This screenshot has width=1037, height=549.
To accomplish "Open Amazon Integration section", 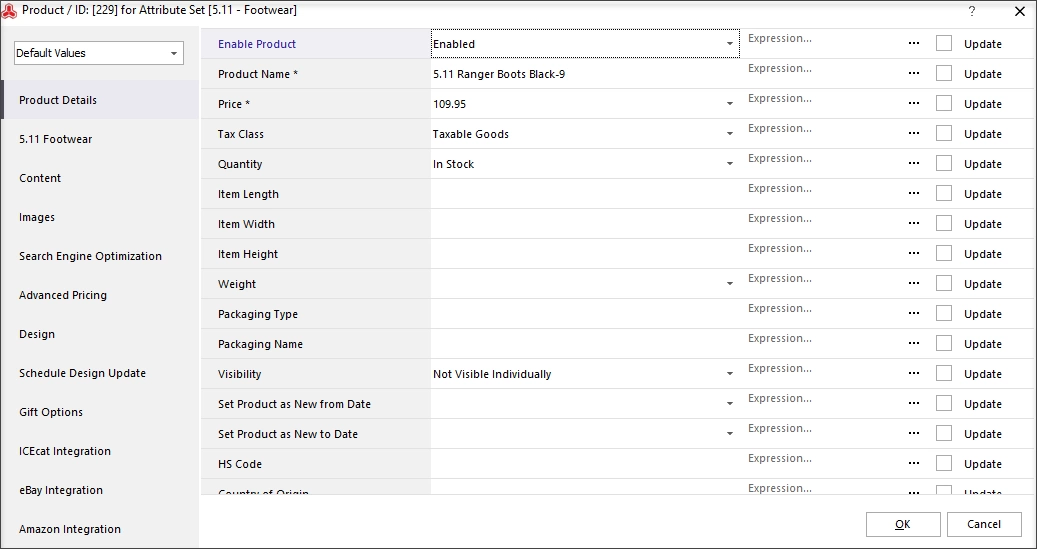I will point(100,529).
